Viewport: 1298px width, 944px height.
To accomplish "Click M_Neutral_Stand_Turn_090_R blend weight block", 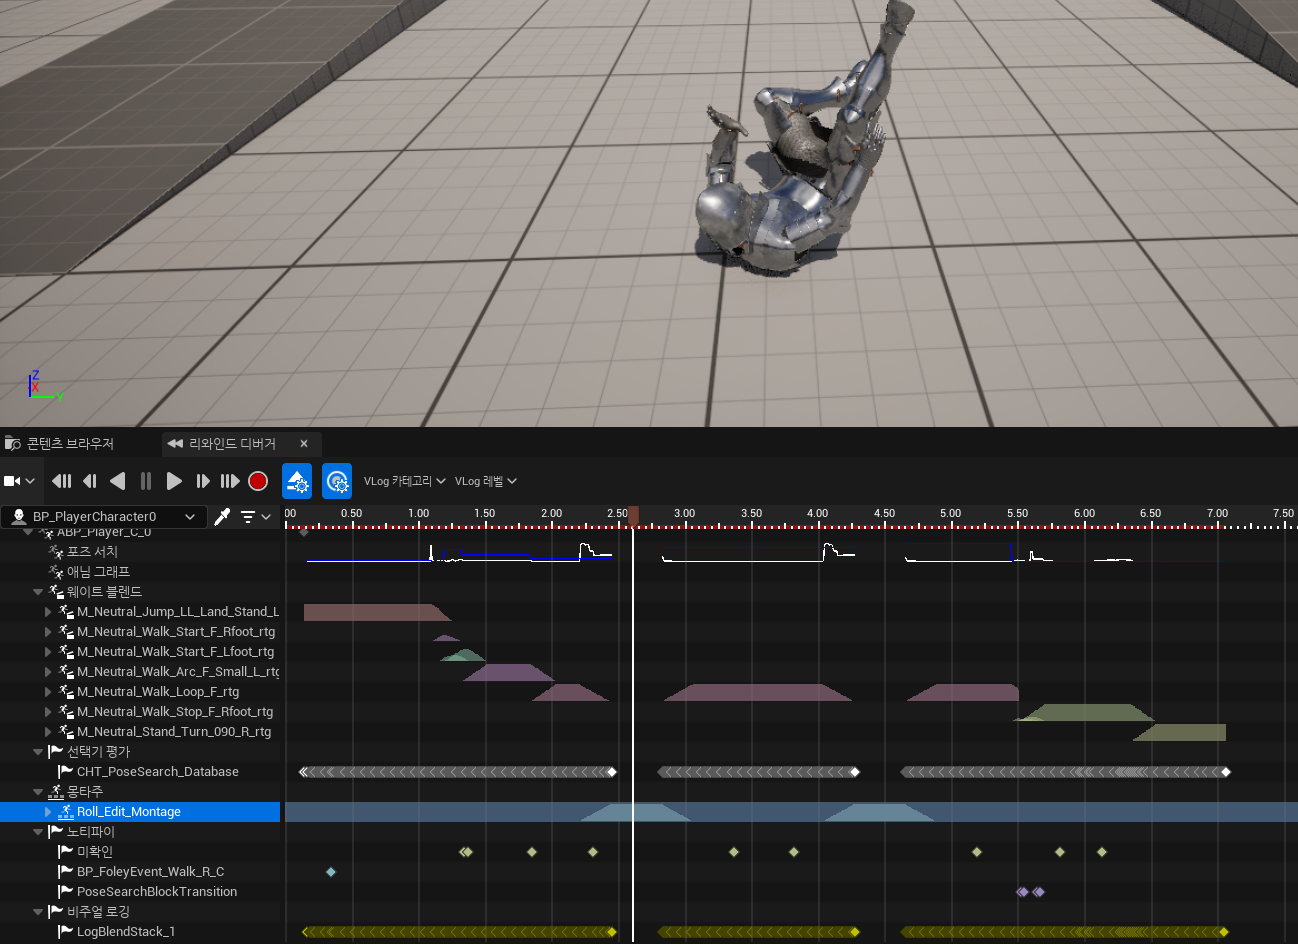I will (x=1180, y=732).
